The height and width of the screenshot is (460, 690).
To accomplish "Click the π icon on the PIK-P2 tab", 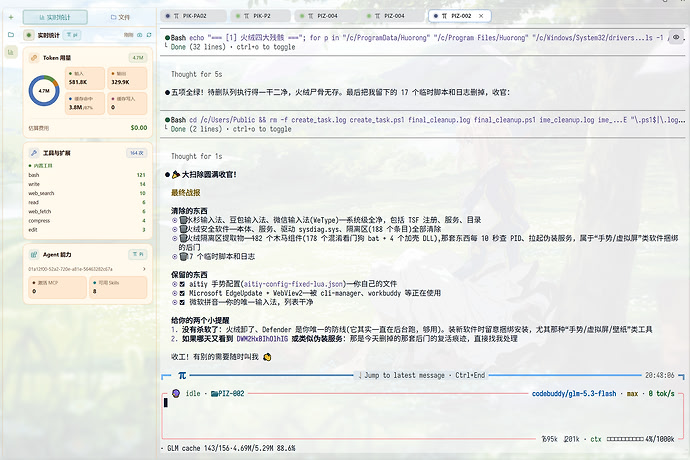I will tap(246, 16).
